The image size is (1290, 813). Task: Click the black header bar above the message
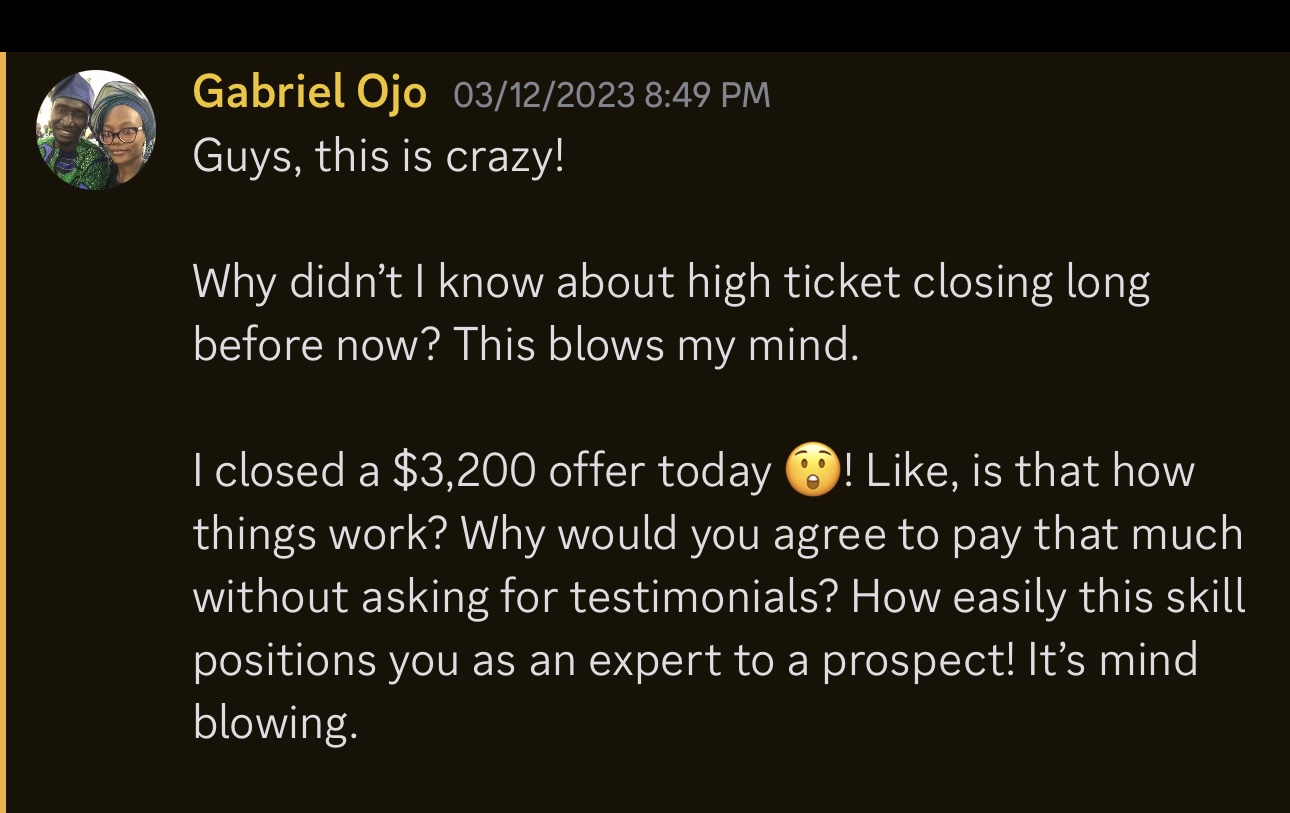[x=645, y=25]
